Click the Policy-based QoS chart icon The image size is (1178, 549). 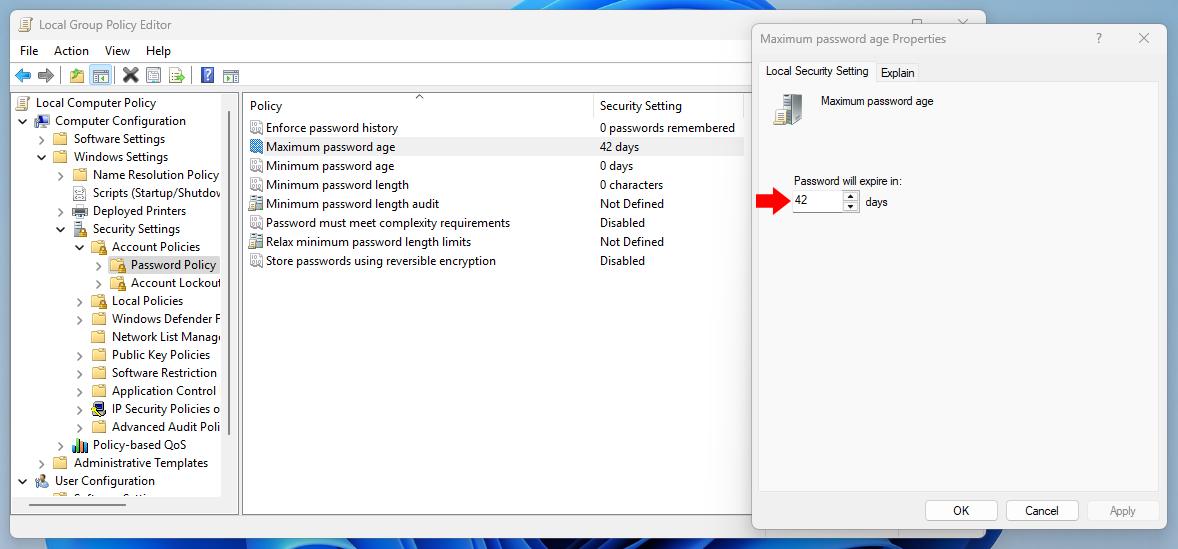(x=80, y=445)
